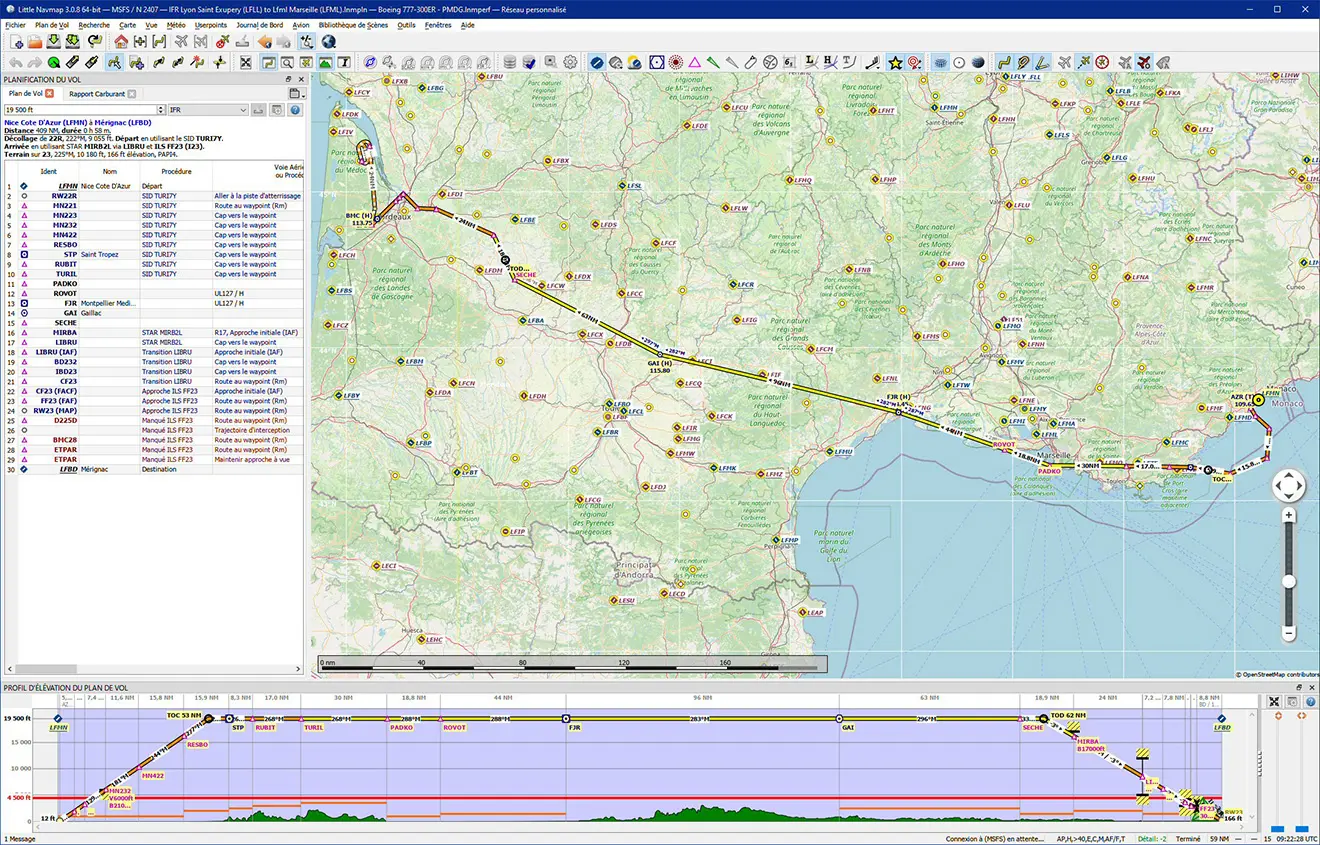
Task: Open the Bibliothèque de Scènes menu
Action: click(x=353, y=24)
